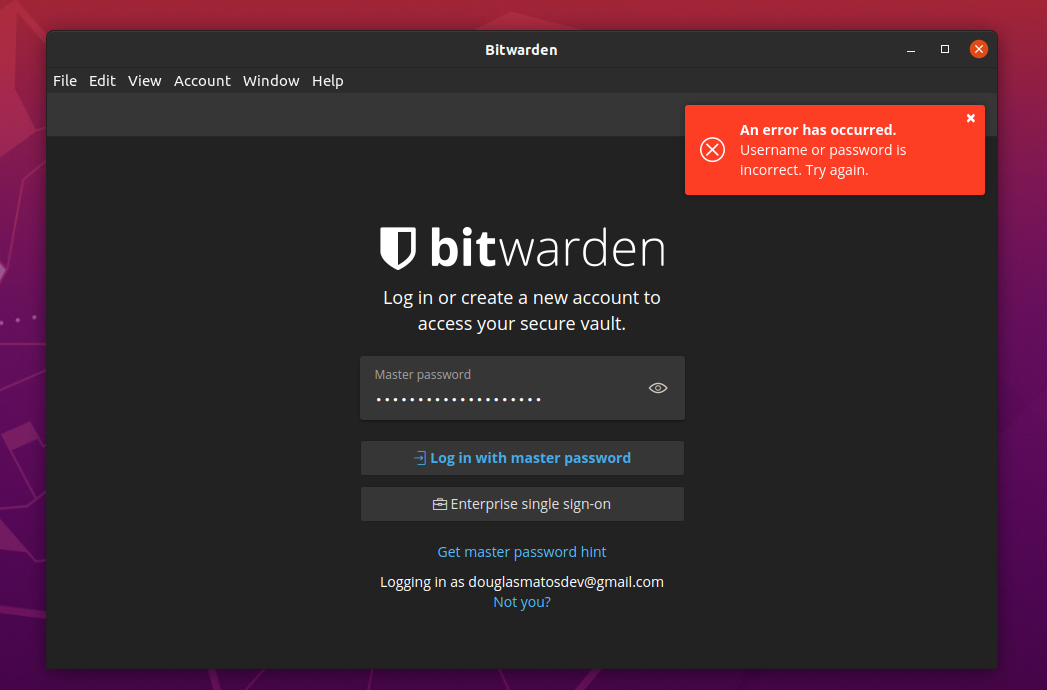
Task: Open Get master password hint
Action: pos(521,551)
